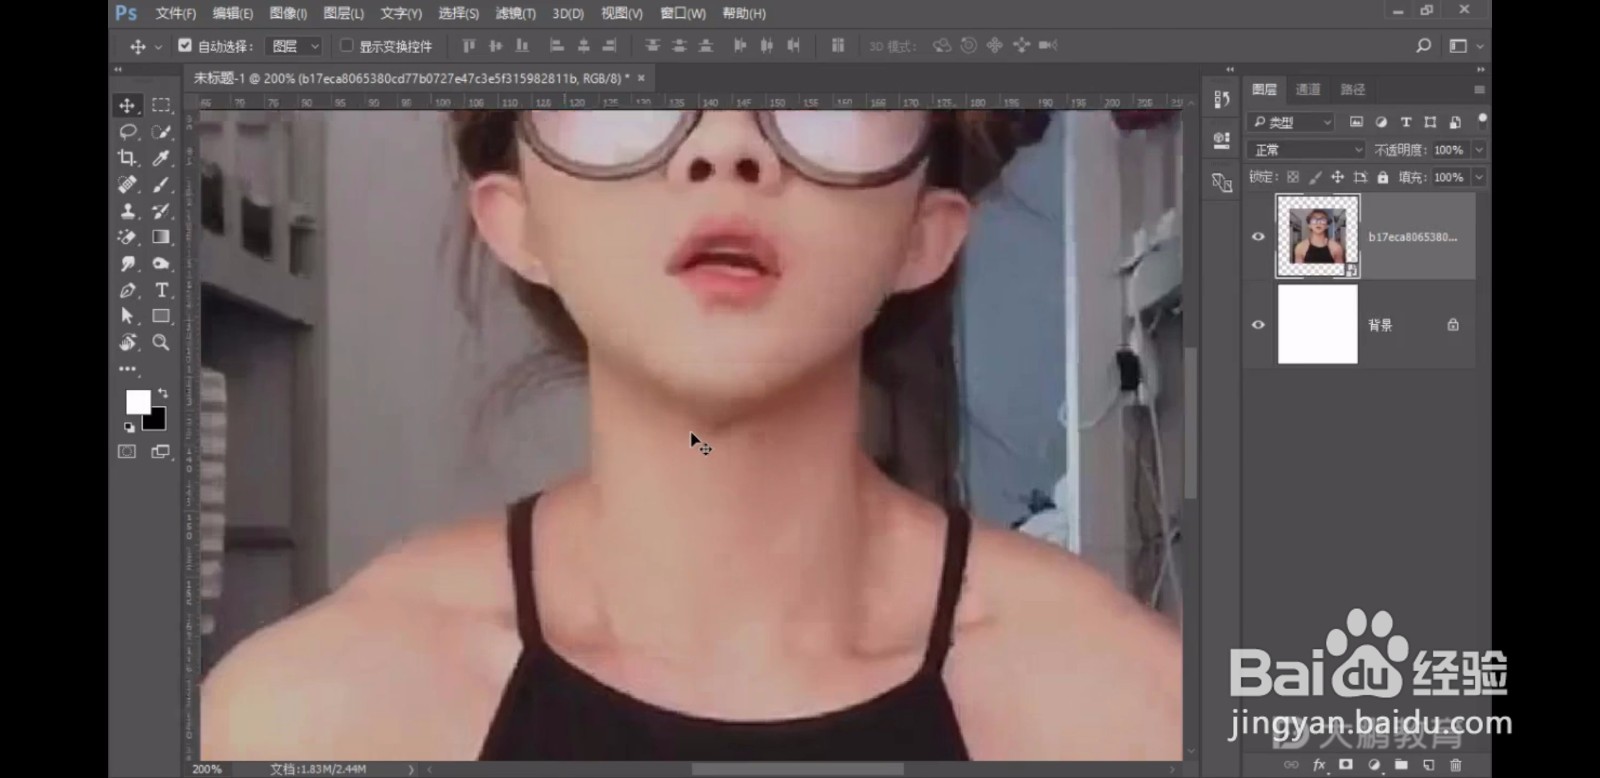Viewport: 1600px width, 778px height.
Task: Filter layers by pixel layers
Action: point(1356,122)
